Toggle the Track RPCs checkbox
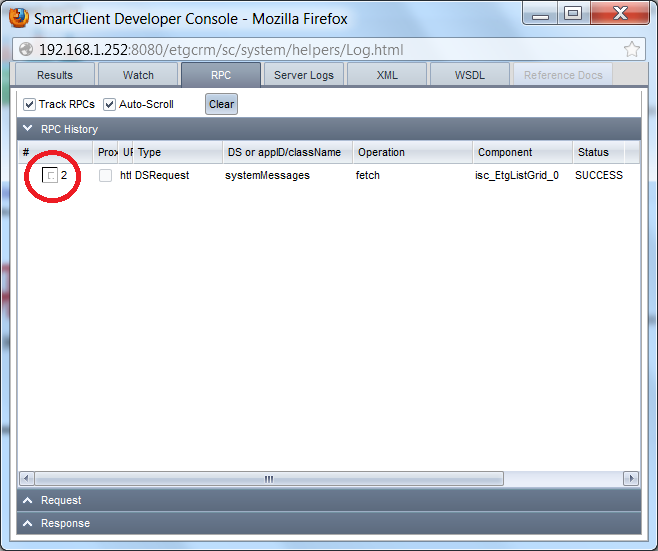The image size is (658, 551). [x=30, y=104]
